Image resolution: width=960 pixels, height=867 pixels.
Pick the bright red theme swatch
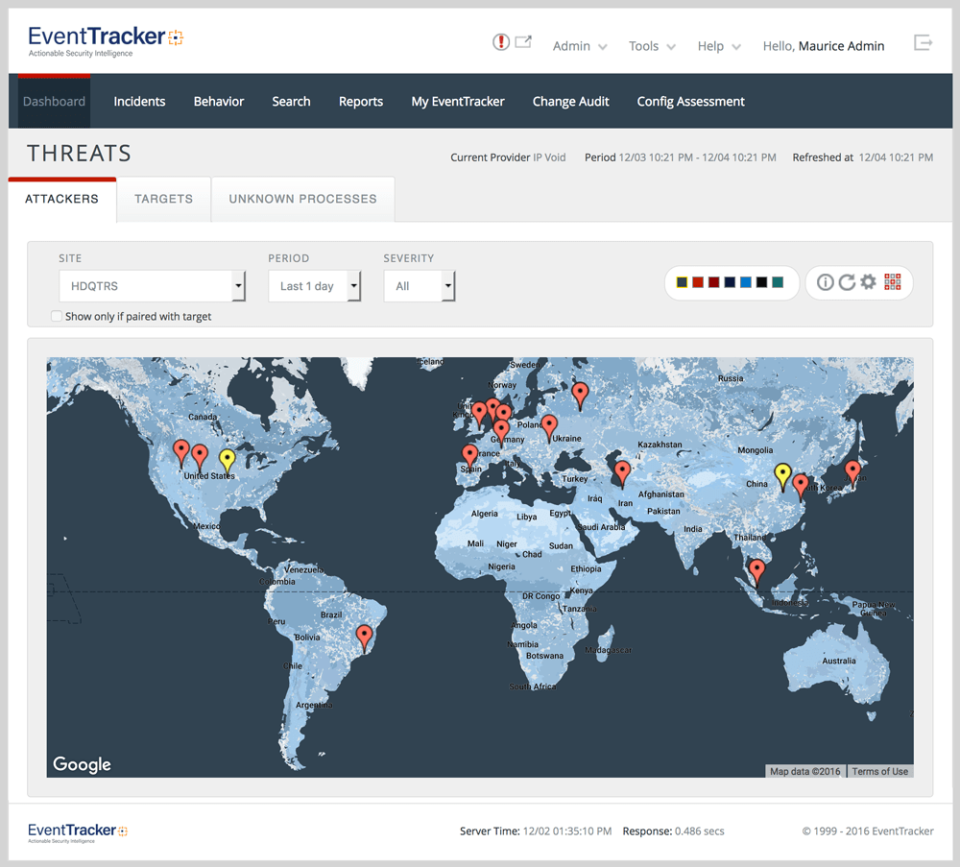[697, 282]
